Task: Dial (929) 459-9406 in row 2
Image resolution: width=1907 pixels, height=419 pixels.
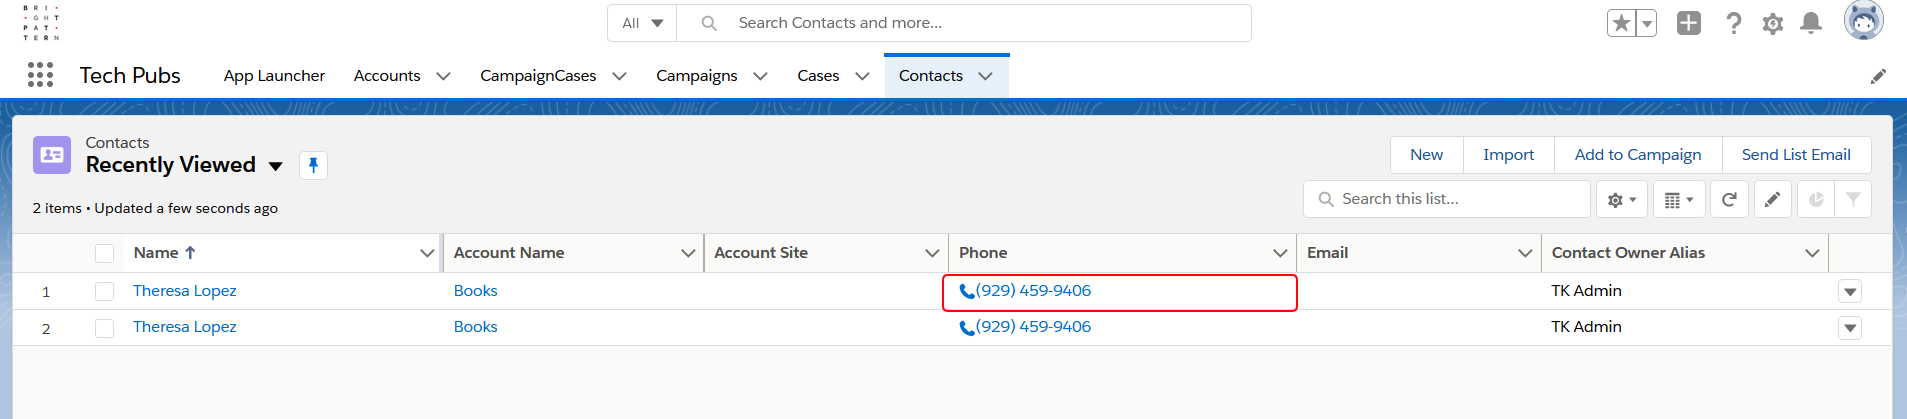Action: point(1025,327)
